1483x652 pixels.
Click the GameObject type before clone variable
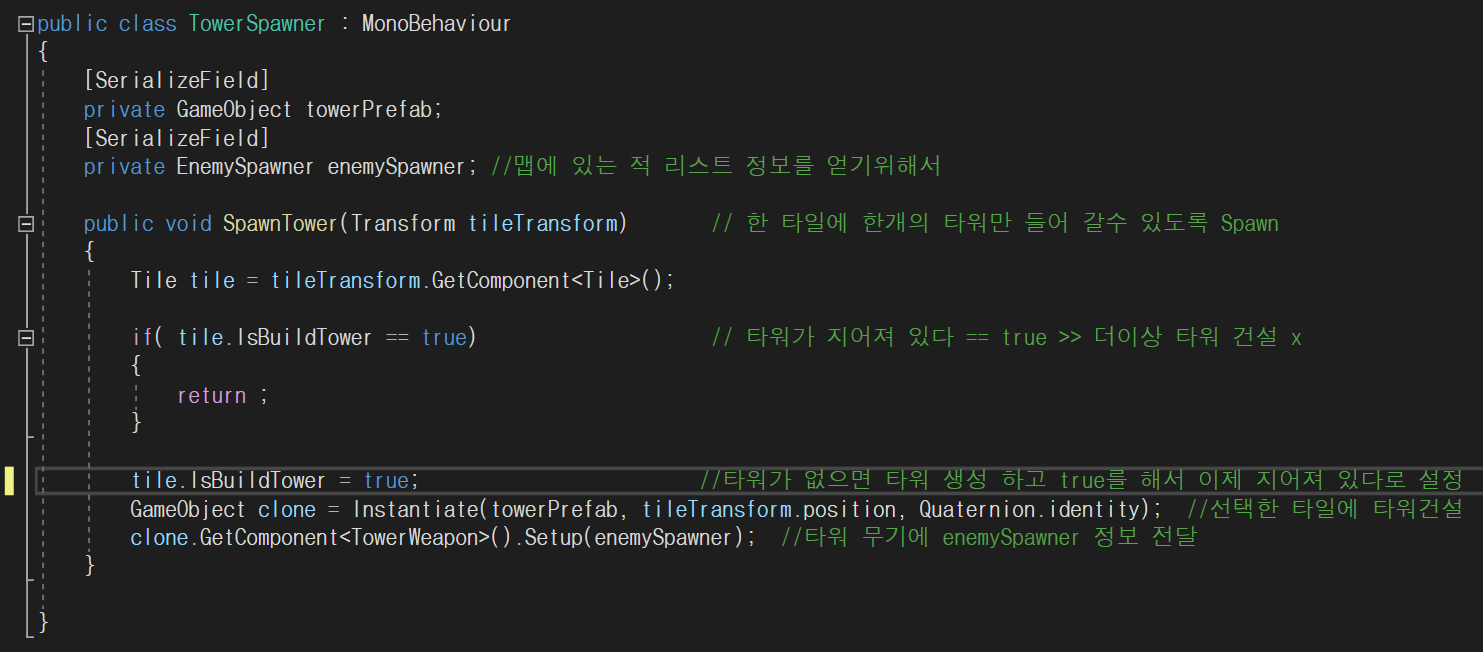tap(187, 510)
